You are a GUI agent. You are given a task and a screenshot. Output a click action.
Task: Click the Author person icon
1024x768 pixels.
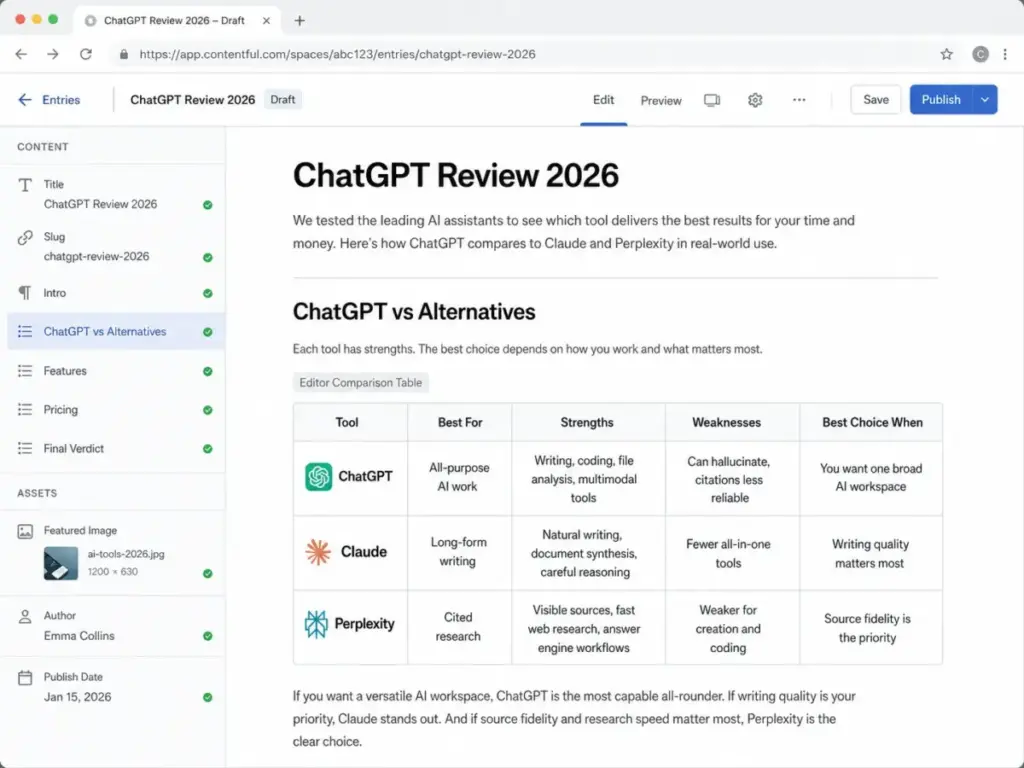(25, 616)
